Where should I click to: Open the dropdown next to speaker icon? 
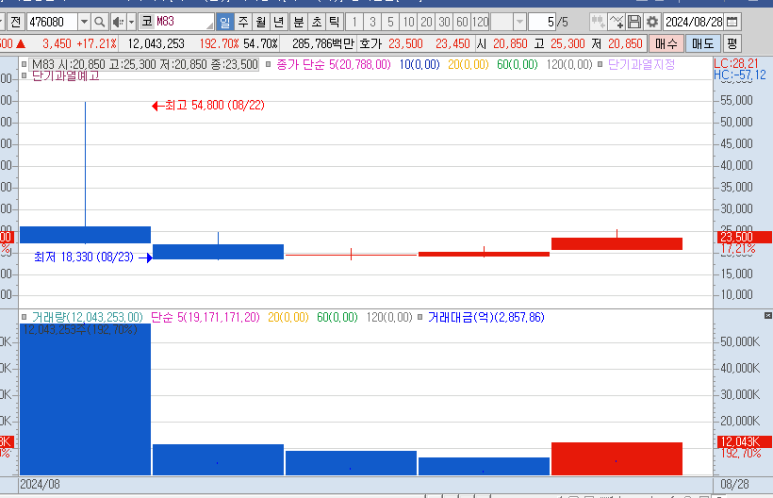[x=130, y=21]
